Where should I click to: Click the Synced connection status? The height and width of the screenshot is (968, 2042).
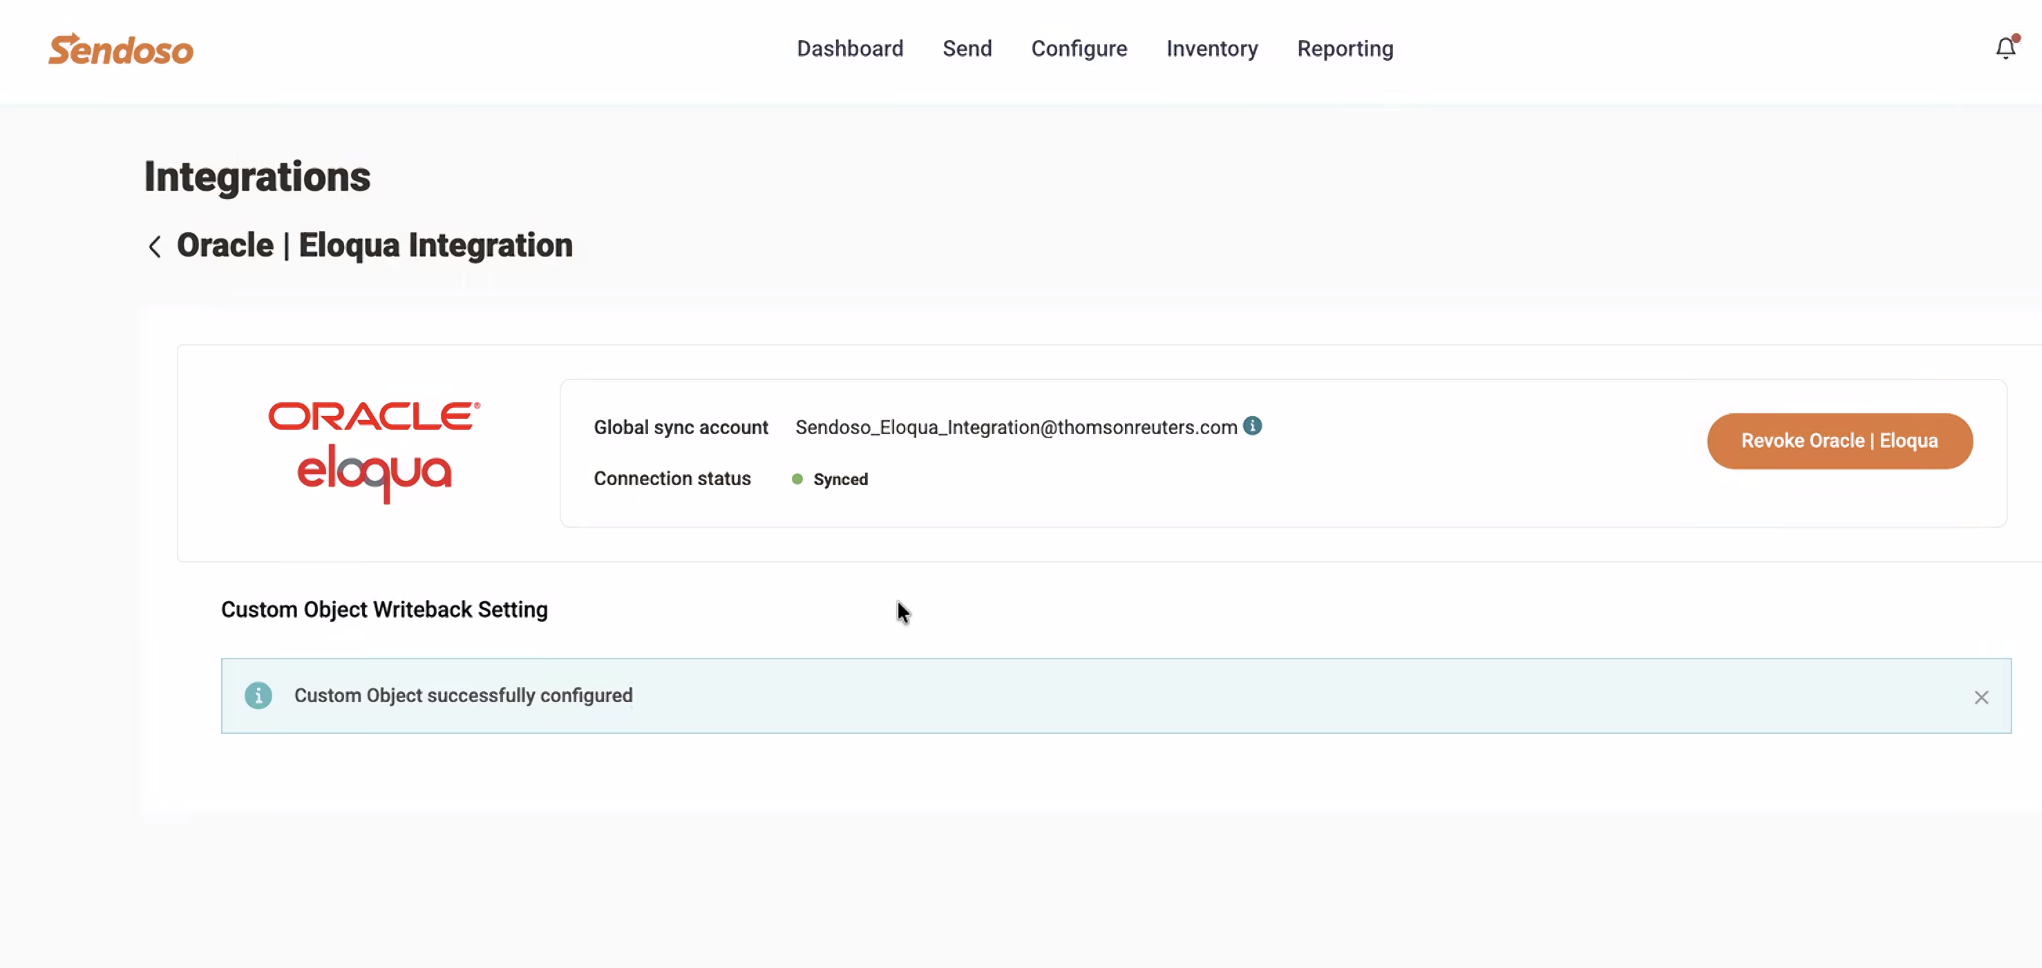(840, 479)
